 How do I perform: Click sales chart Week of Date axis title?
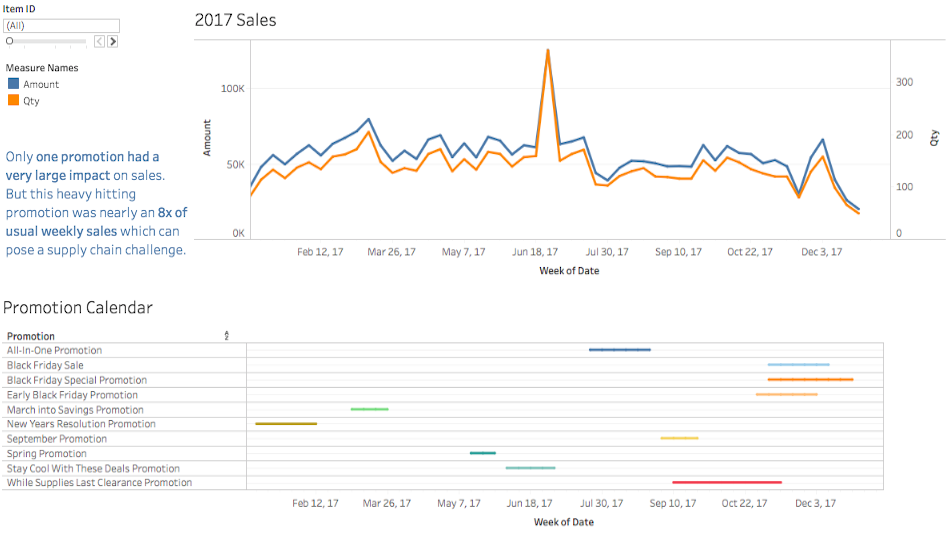click(570, 271)
